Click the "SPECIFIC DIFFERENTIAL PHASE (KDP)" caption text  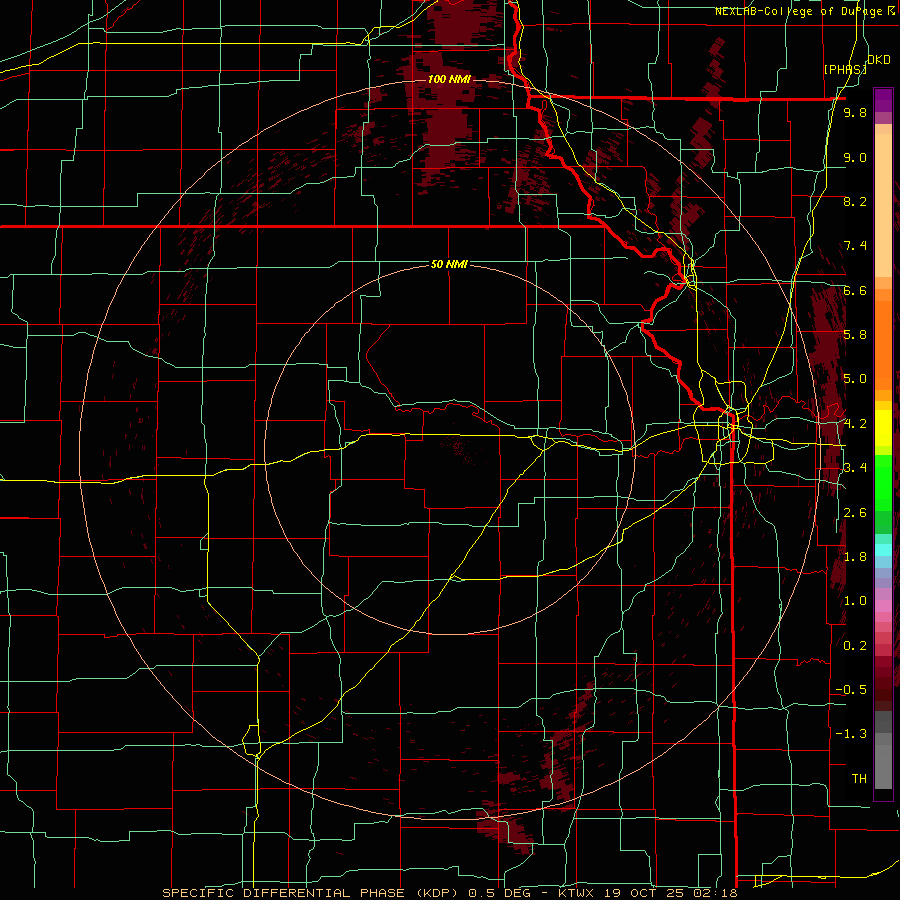[x=312, y=893]
